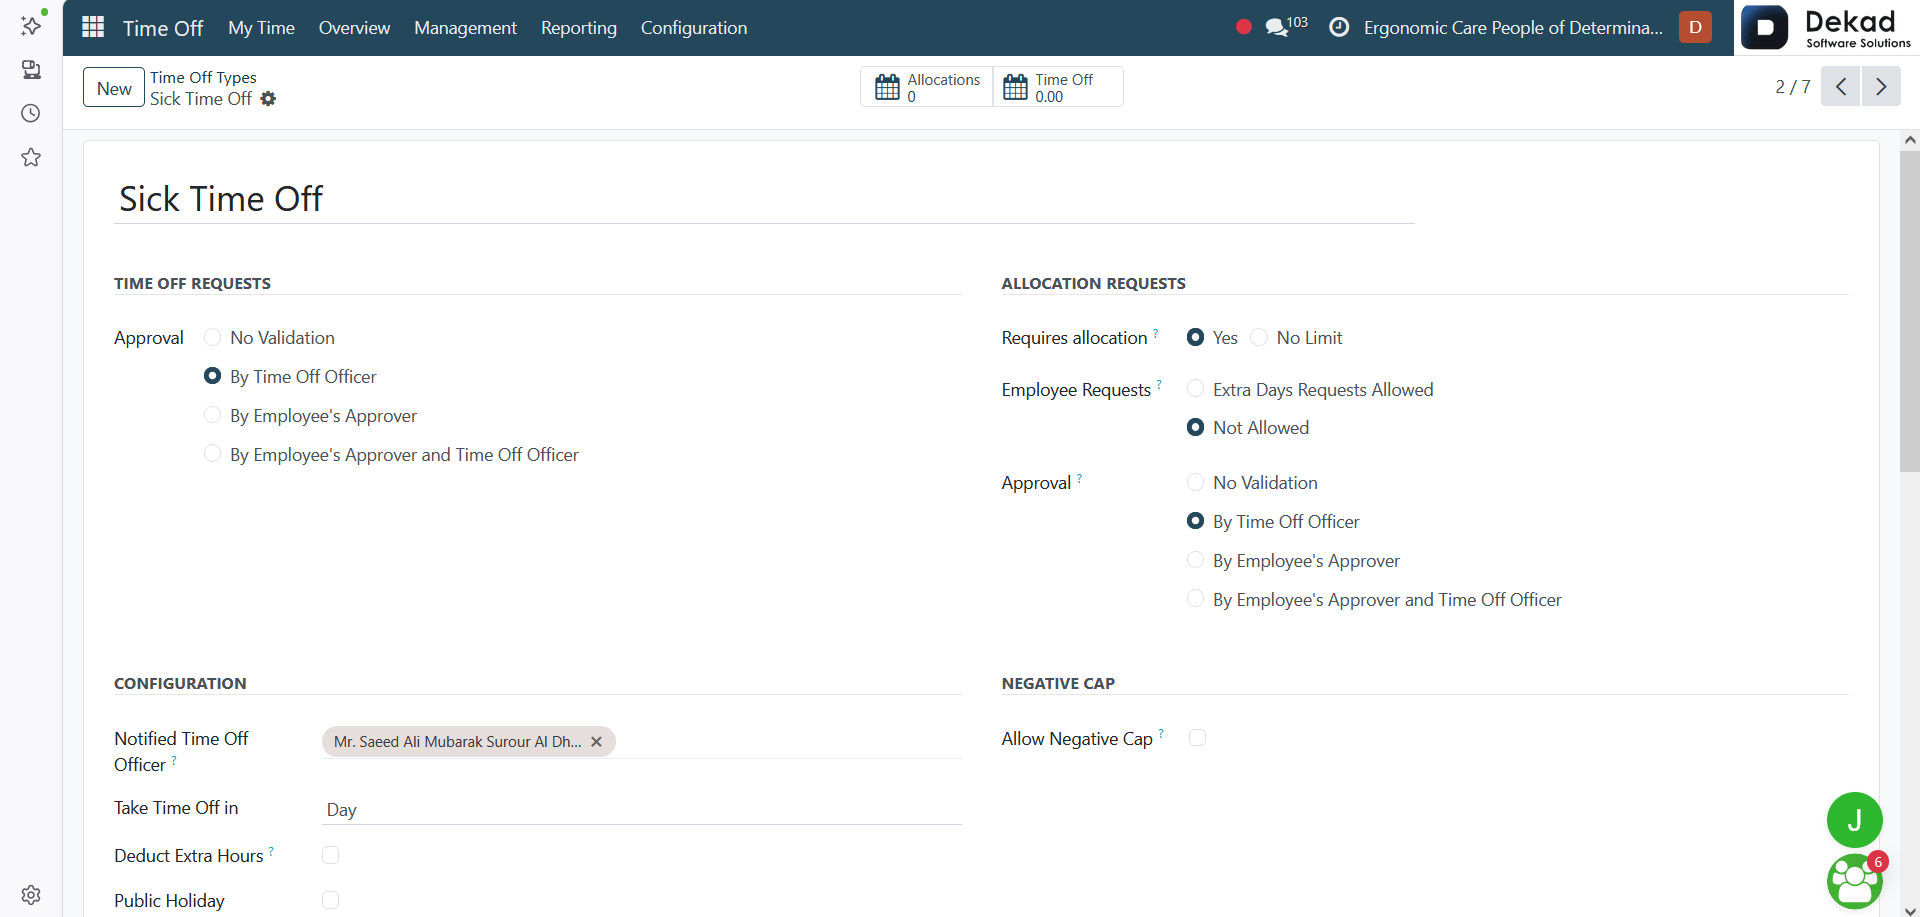This screenshot has height=917, width=1920.
Task: Open the user avatar D menu
Action: pyautogui.click(x=1695, y=27)
